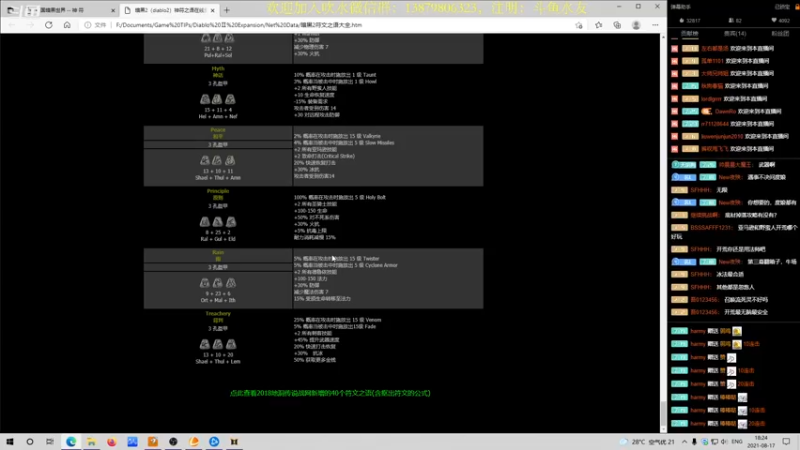
Task: Open the notification center icon
Action: click(x=786, y=442)
